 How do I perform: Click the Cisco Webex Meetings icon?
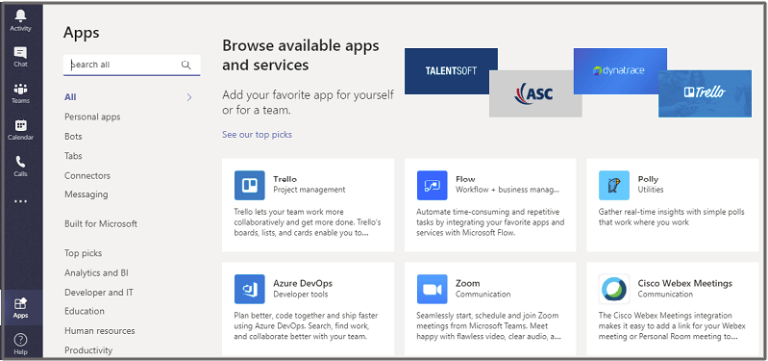coord(614,289)
